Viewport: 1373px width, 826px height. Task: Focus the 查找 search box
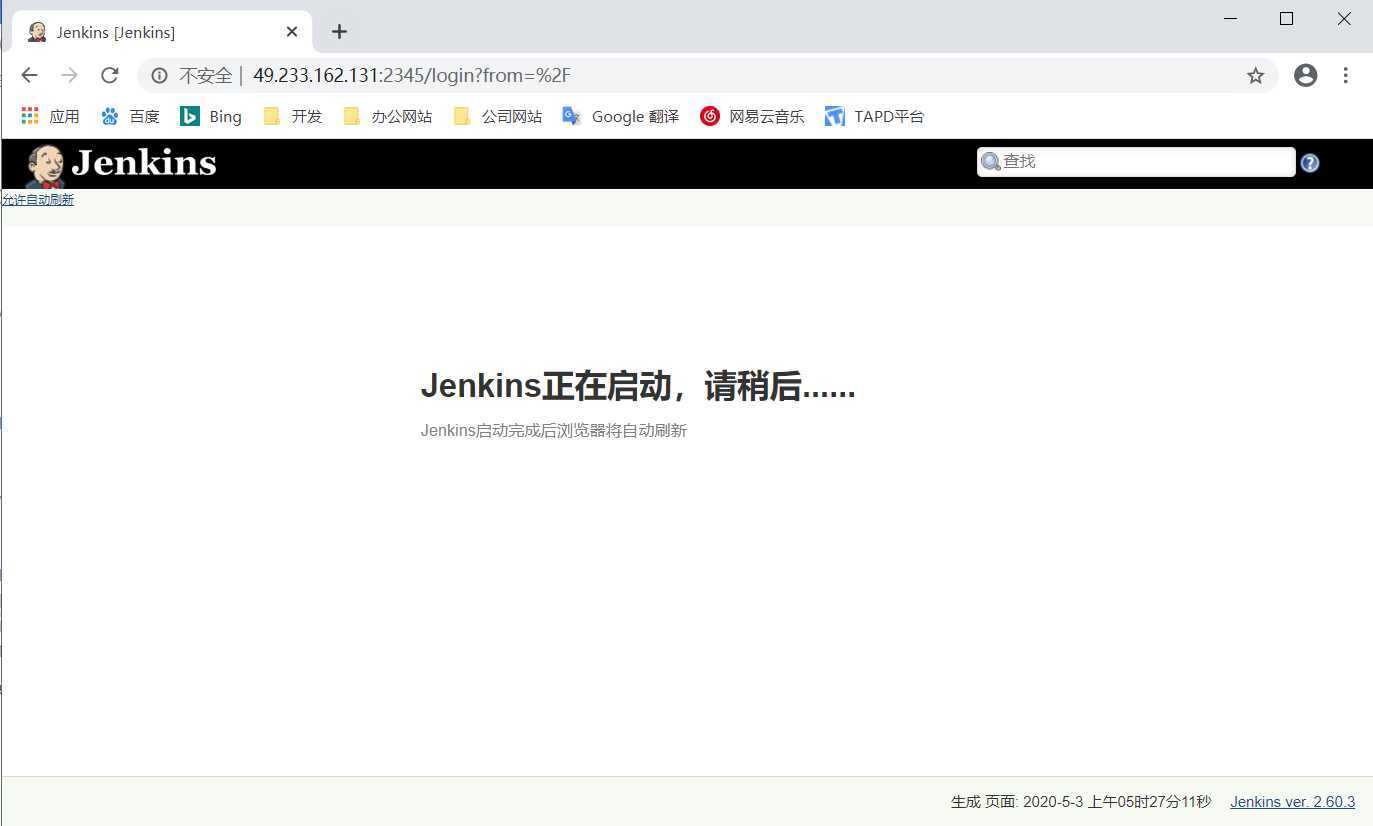(1136, 162)
